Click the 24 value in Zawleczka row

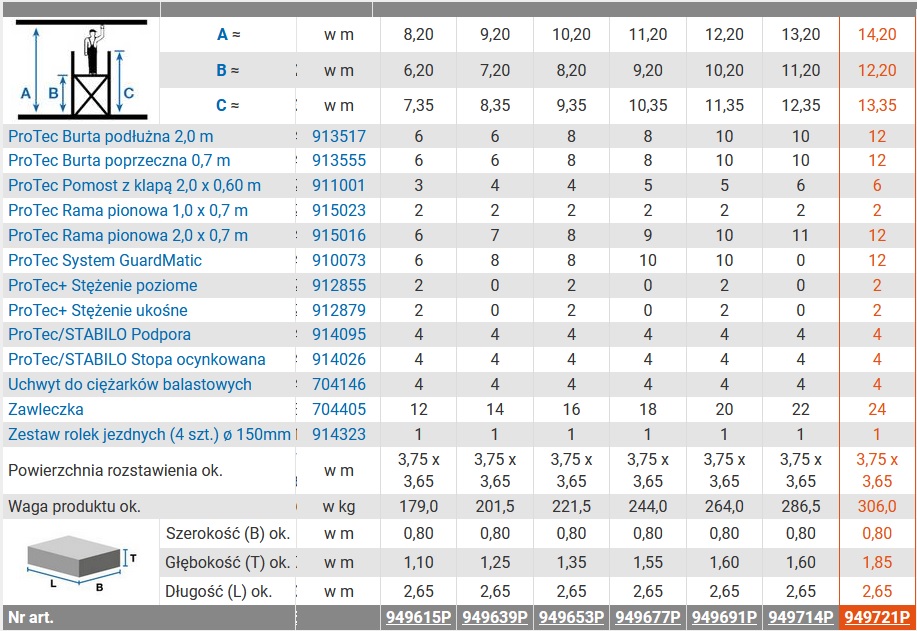(x=877, y=409)
